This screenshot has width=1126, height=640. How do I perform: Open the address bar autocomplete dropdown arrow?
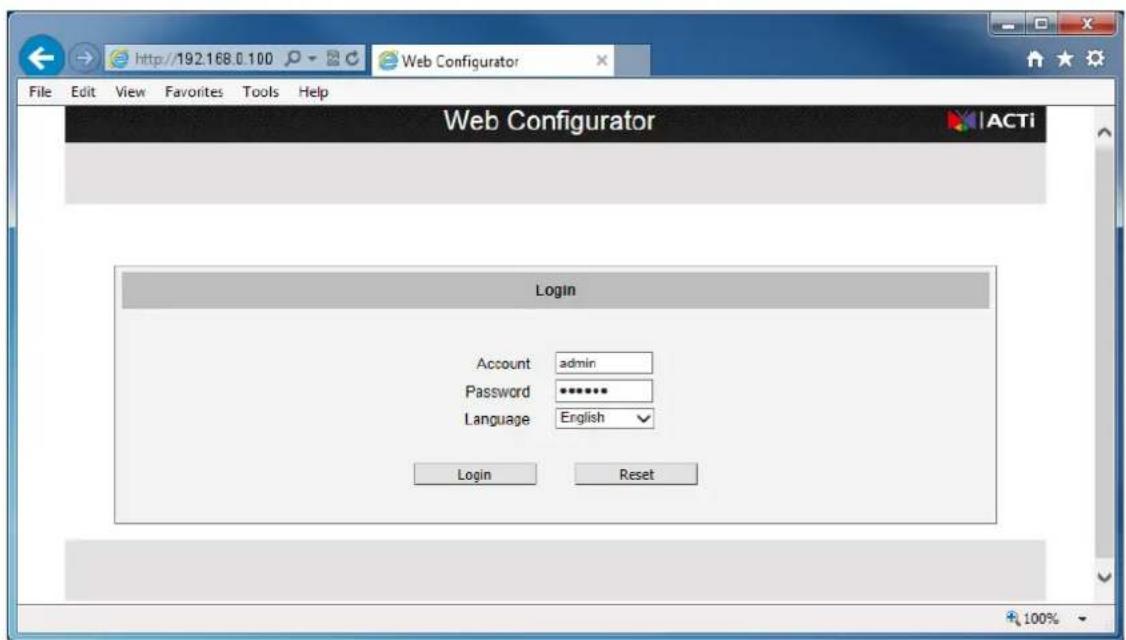(x=312, y=58)
